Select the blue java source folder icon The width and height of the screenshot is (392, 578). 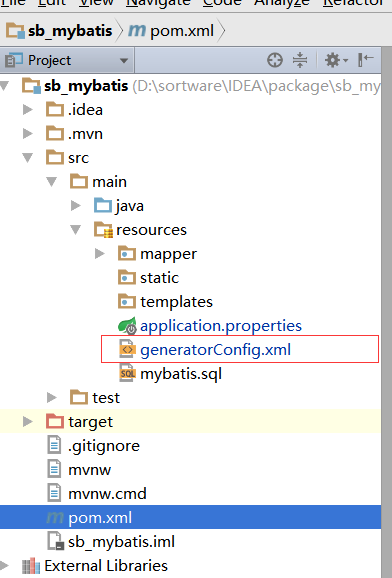coord(103,205)
